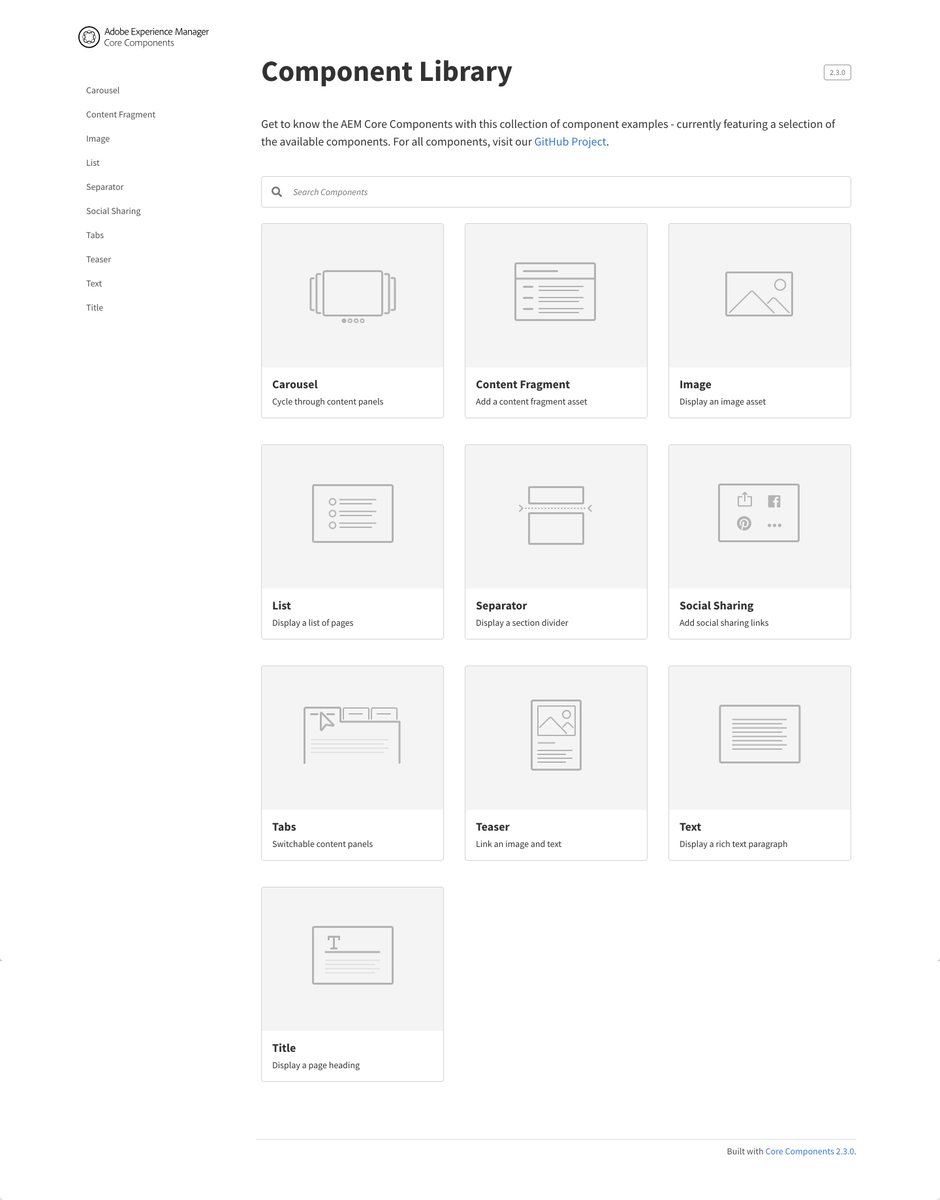The height and width of the screenshot is (1200, 940).
Task: Click the Teaser component thumbnail
Action: [x=555, y=735]
